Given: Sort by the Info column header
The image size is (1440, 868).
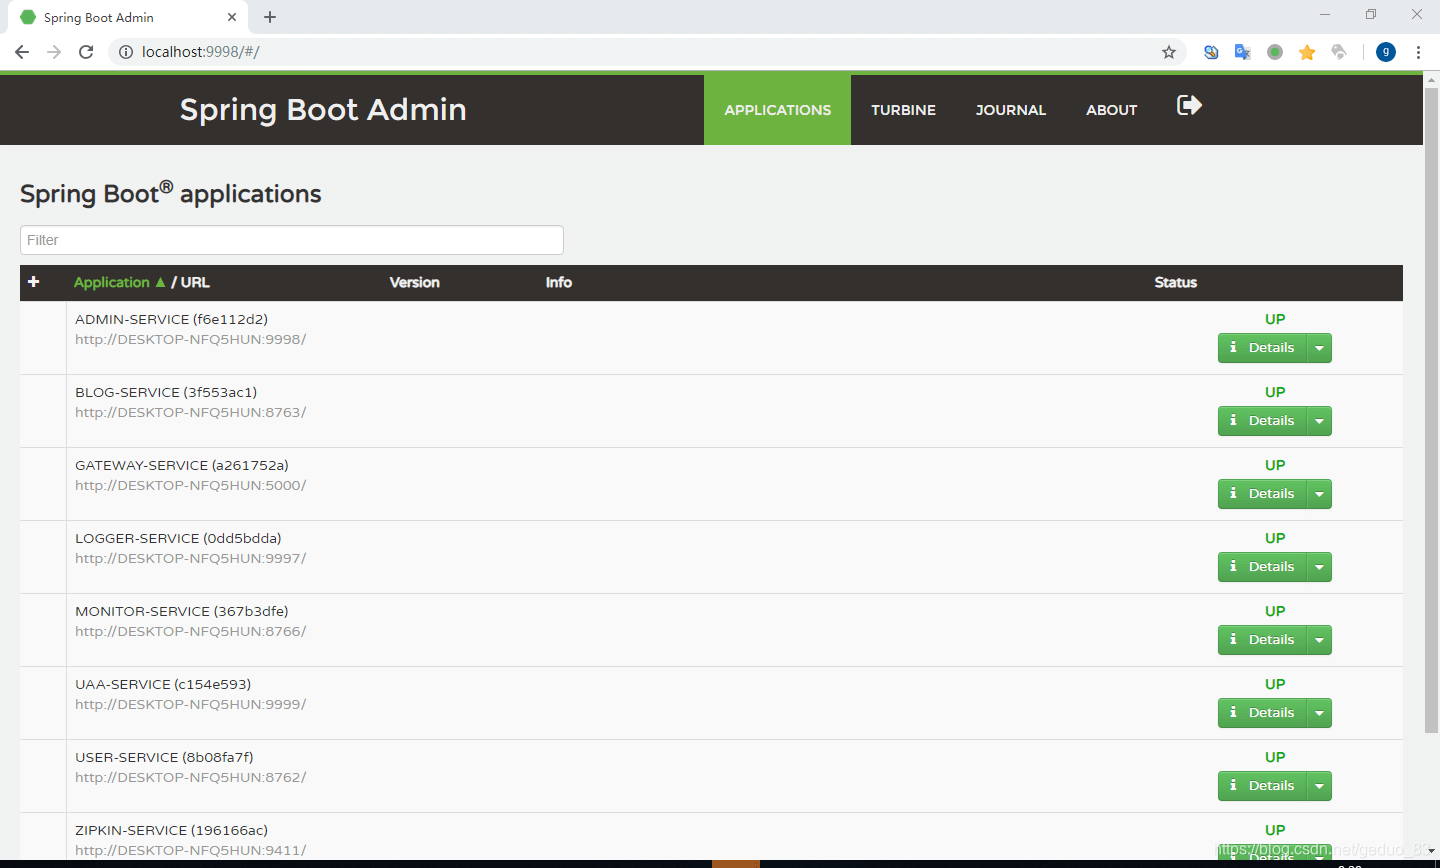Looking at the screenshot, I should (x=558, y=282).
